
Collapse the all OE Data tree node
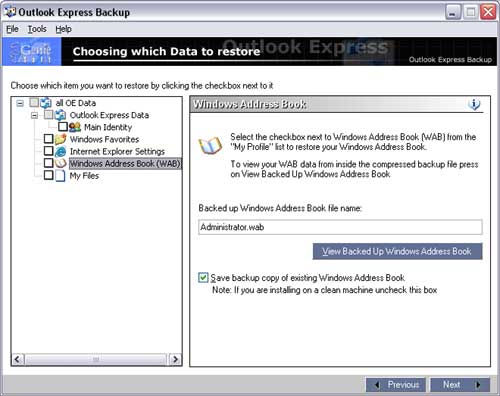(20, 103)
